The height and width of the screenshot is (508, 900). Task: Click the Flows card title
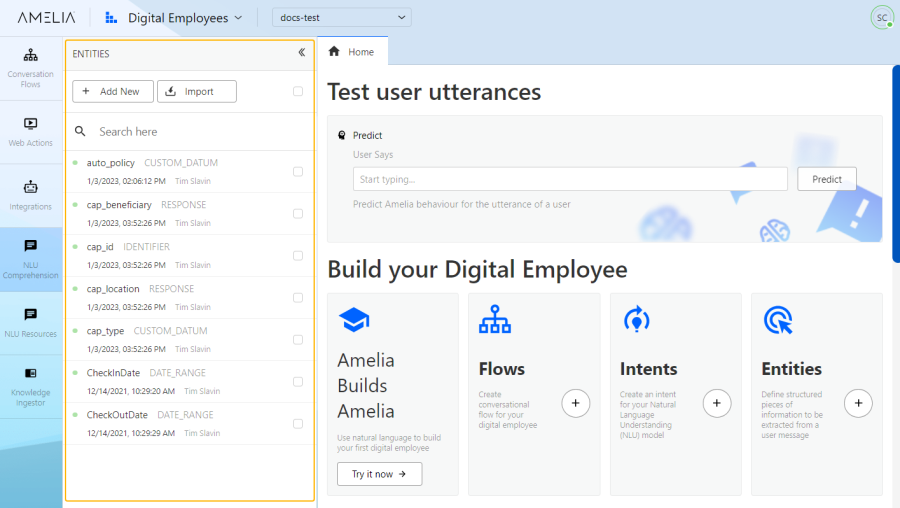coord(502,369)
